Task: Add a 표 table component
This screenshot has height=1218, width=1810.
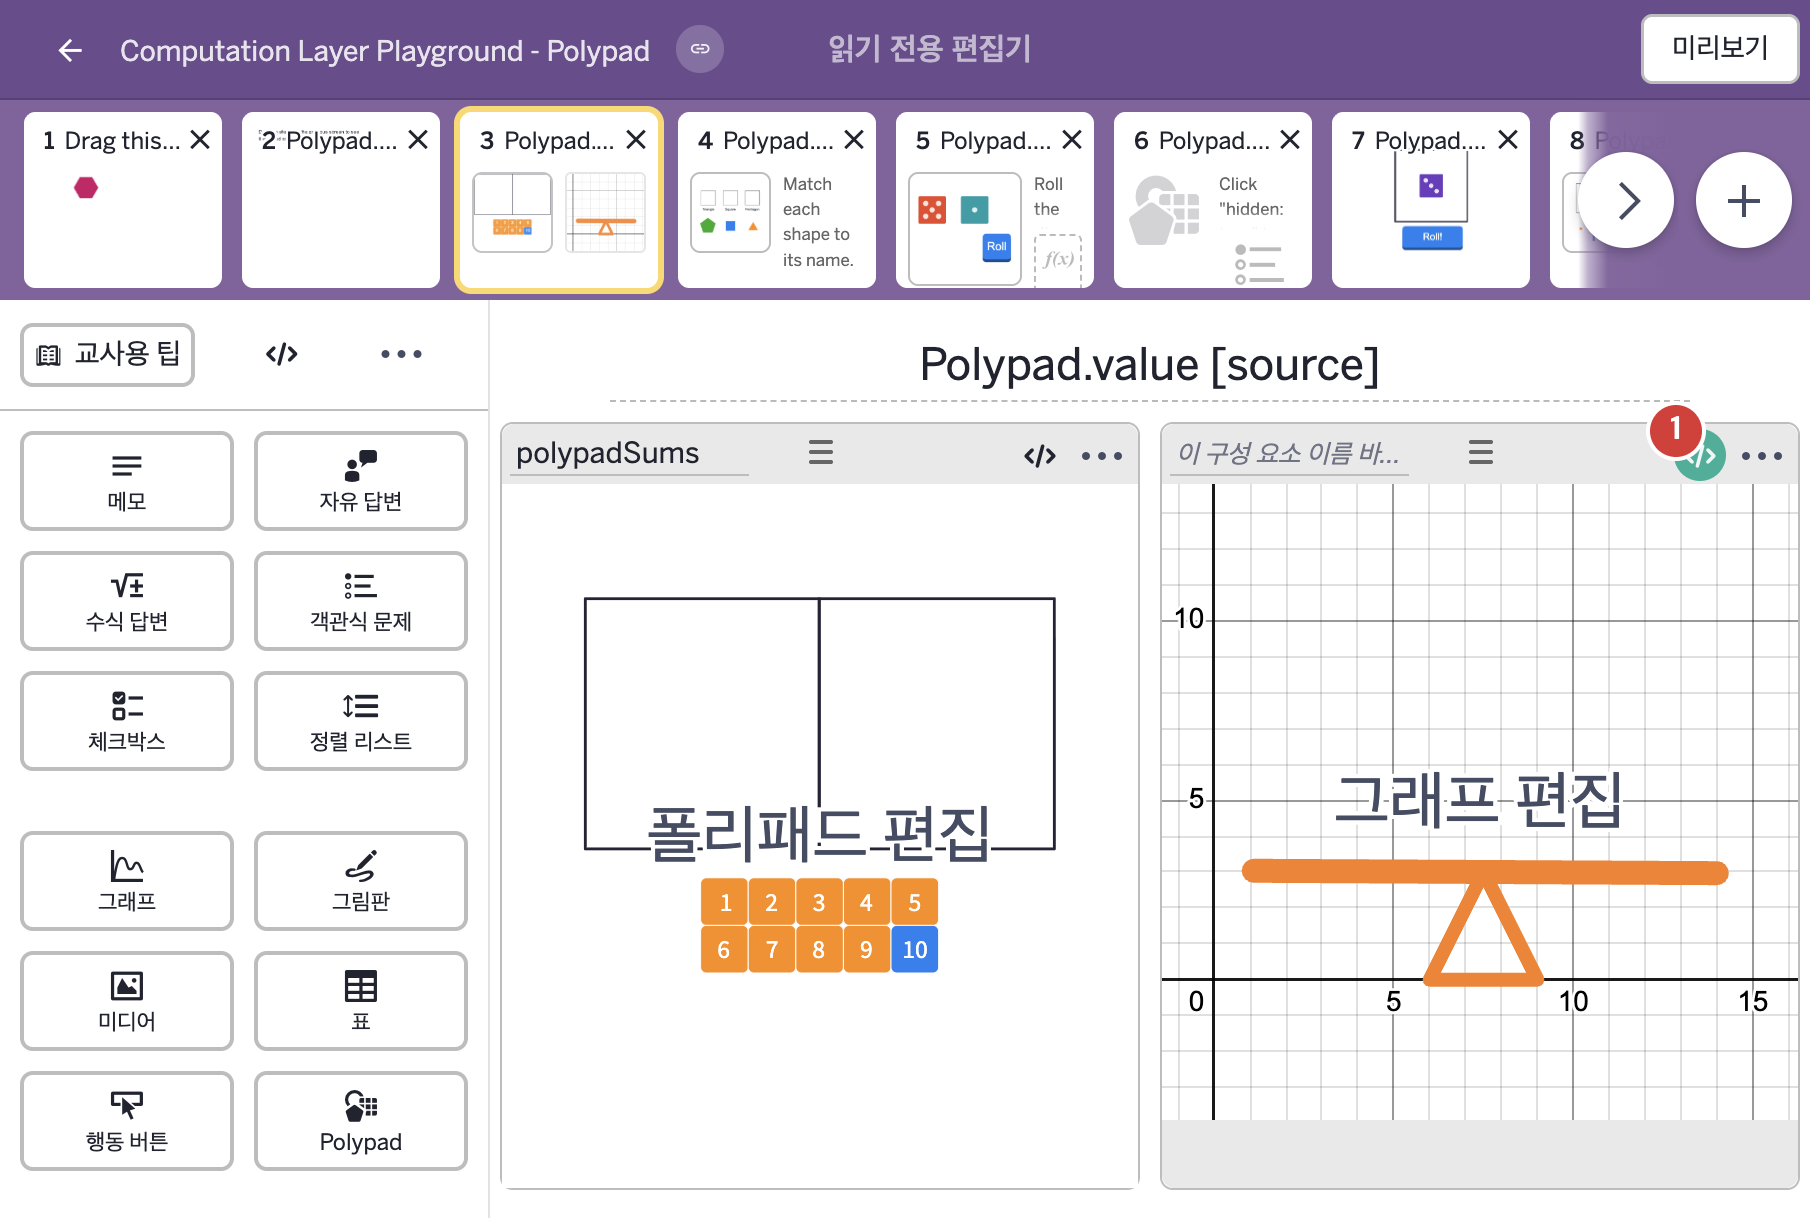Action: (x=361, y=1001)
